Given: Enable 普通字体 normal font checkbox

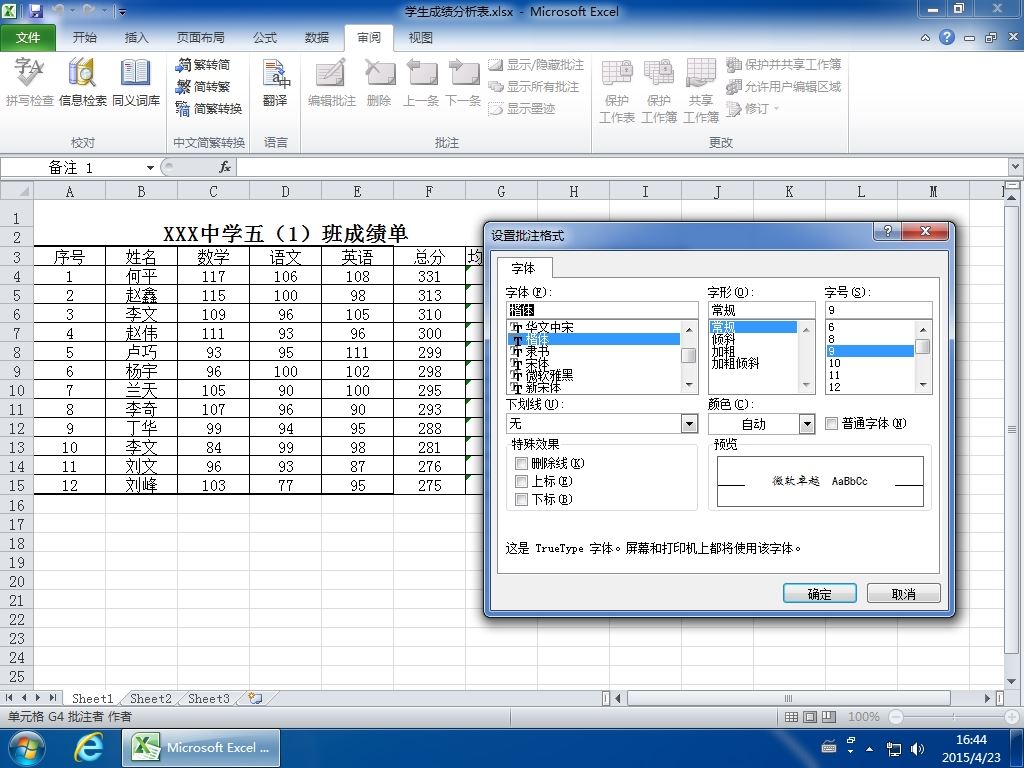Looking at the screenshot, I should coord(831,424).
